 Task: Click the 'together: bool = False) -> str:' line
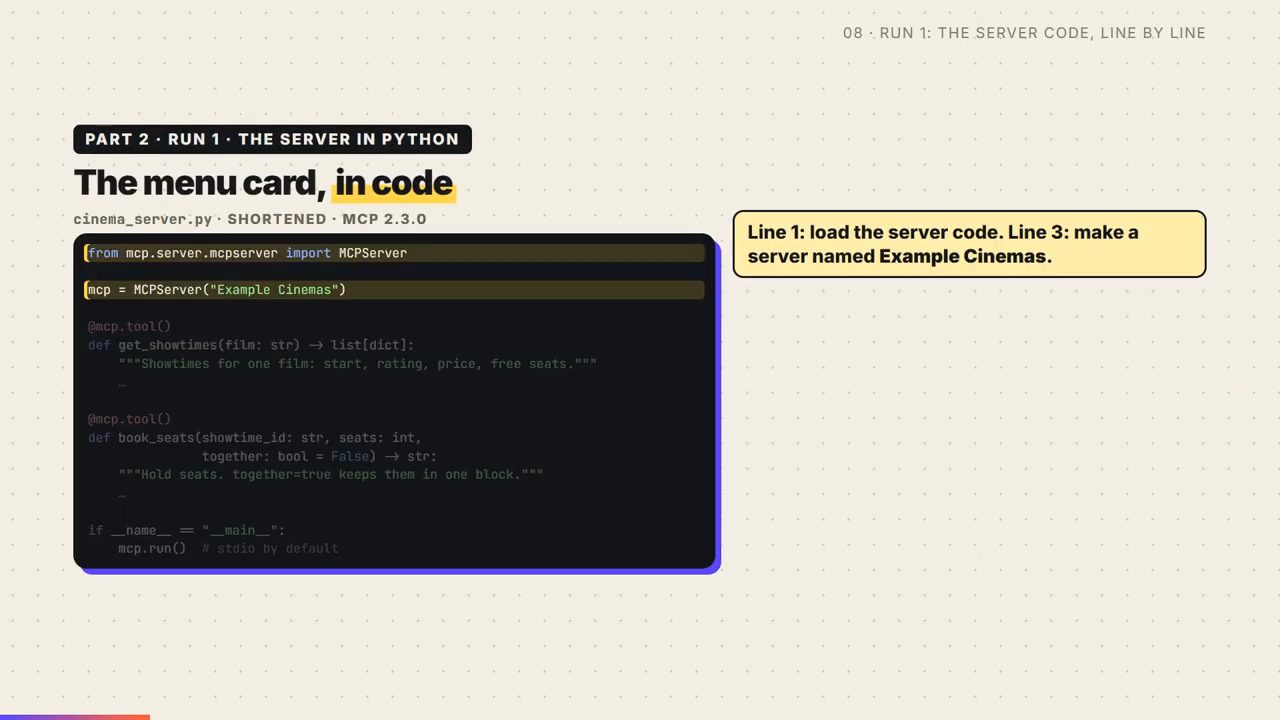tap(319, 457)
